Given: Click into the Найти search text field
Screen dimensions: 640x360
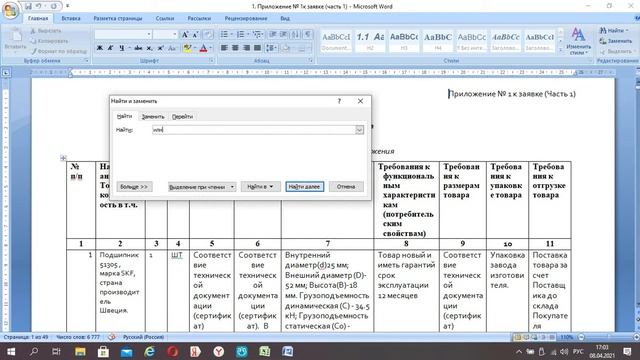Looking at the screenshot, I should click(254, 130).
